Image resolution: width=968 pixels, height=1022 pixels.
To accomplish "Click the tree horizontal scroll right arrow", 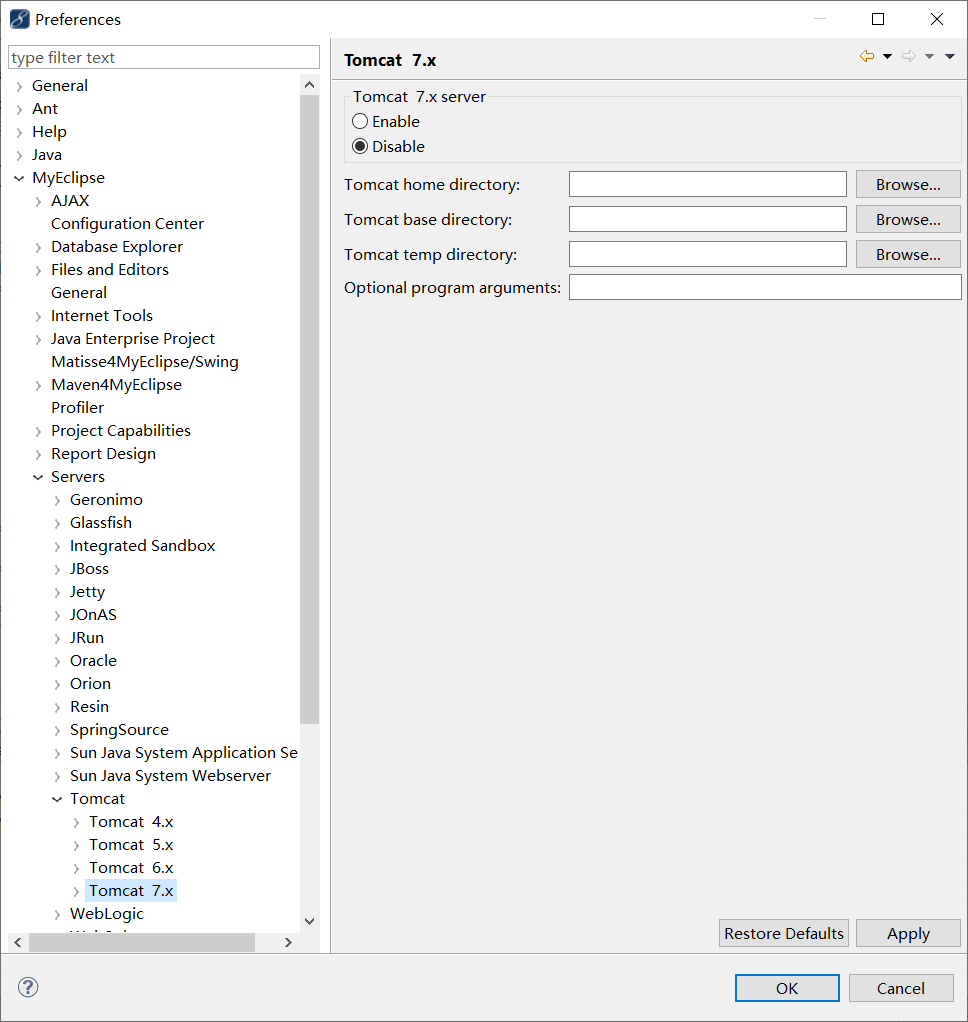I will [x=288, y=942].
